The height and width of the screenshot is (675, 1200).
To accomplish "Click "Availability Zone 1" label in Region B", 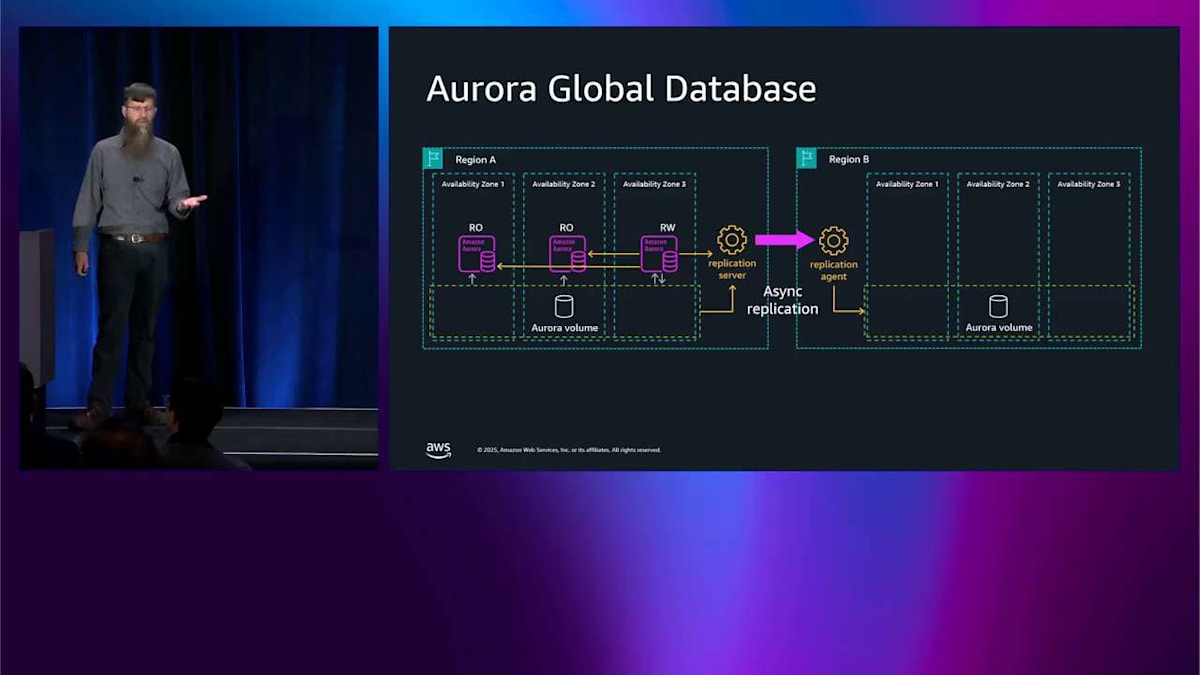I will point(907,184).
